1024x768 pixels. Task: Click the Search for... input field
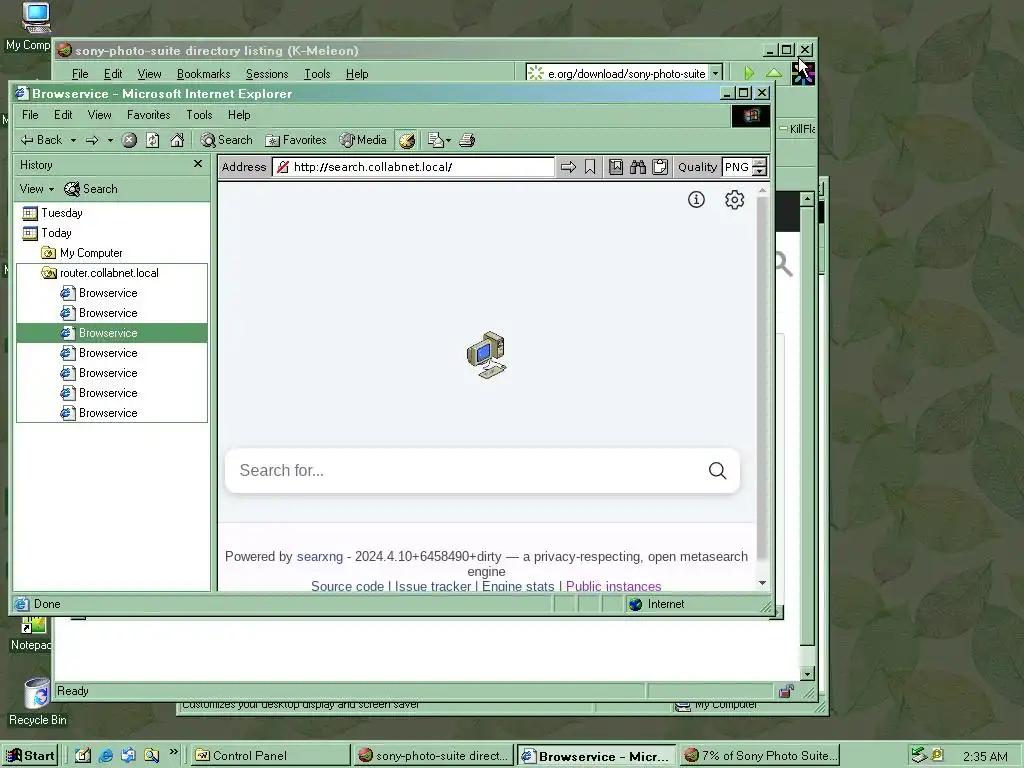468,470
